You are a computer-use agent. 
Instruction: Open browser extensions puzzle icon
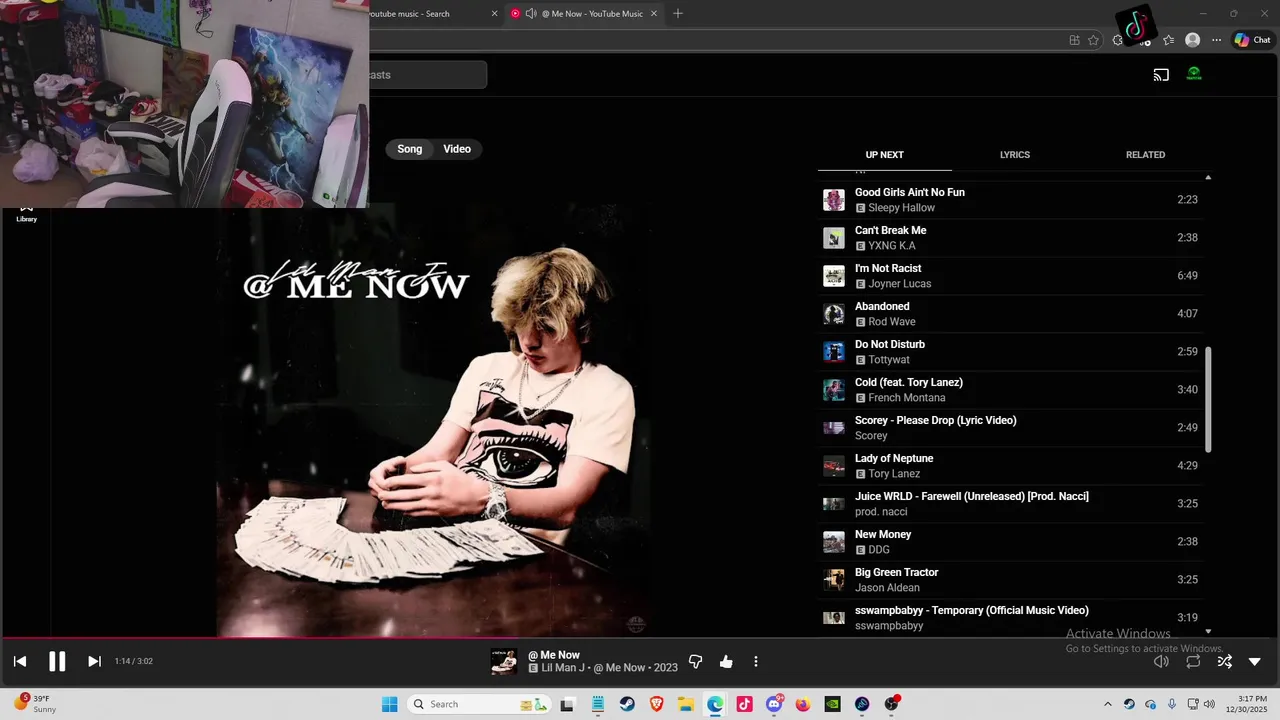point(1118,41)
